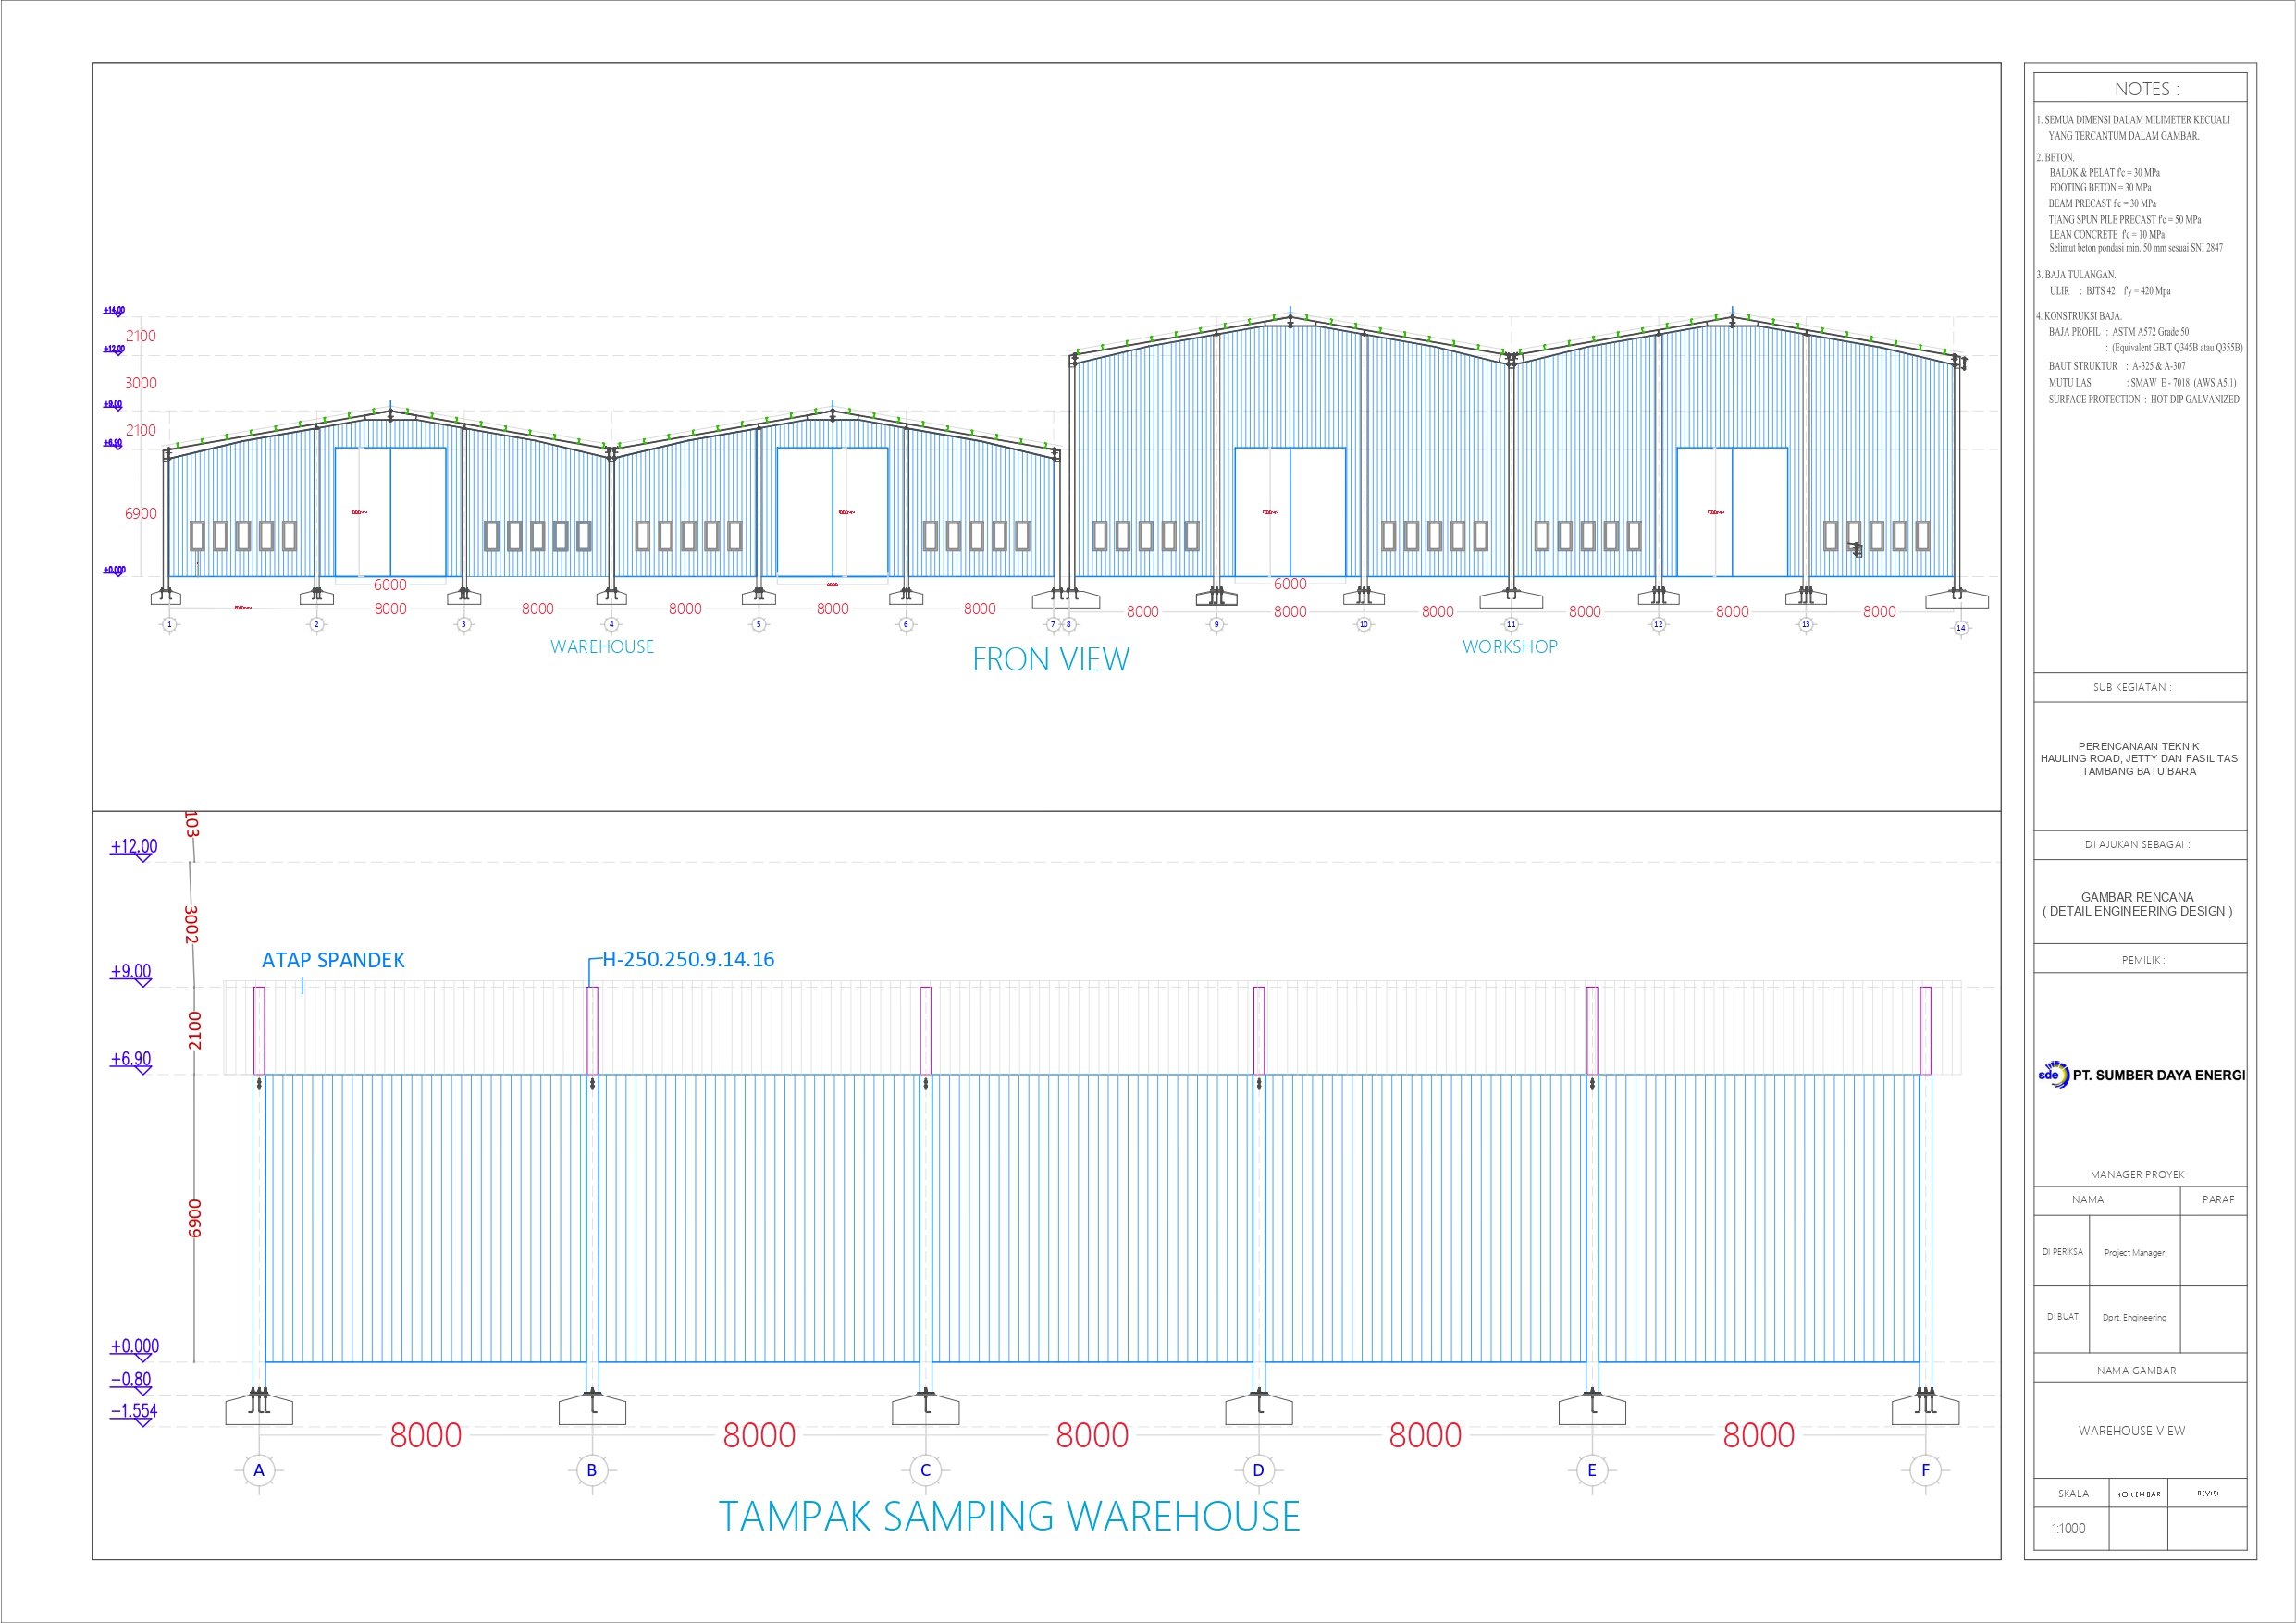Click grid bubble 1 in the front view
The image size is (2296, 1623).
tap(170, 624)
